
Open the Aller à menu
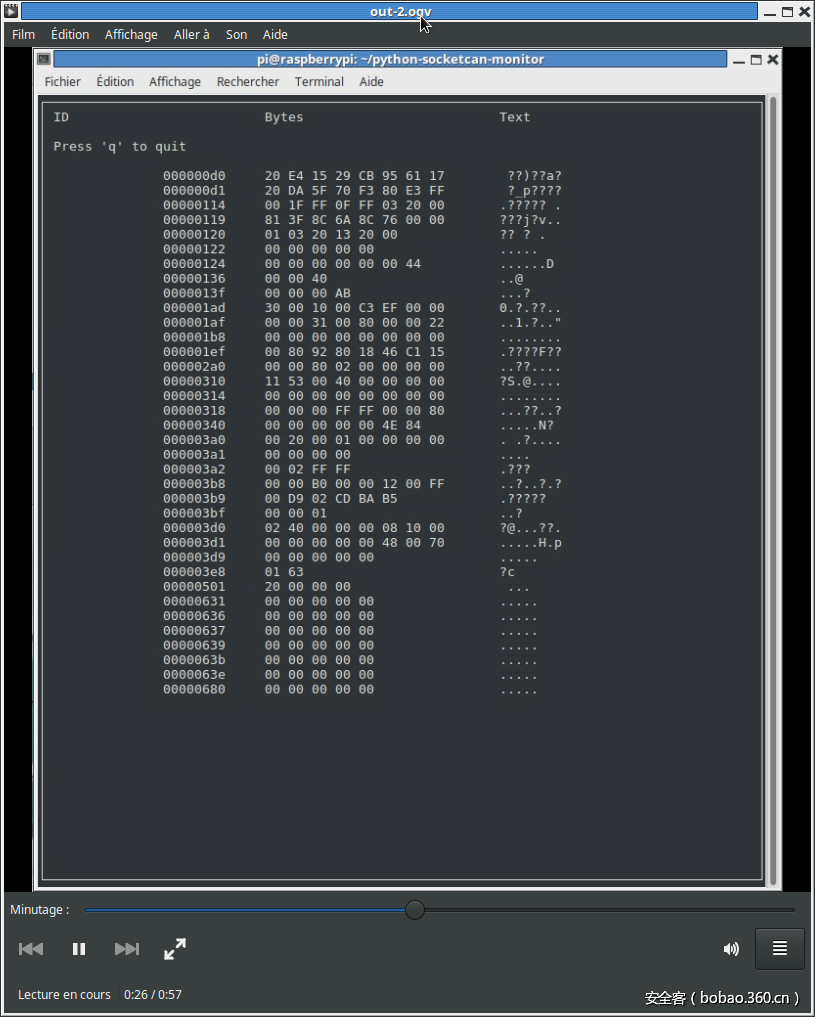pyautogui.click(x=191, y=34)
